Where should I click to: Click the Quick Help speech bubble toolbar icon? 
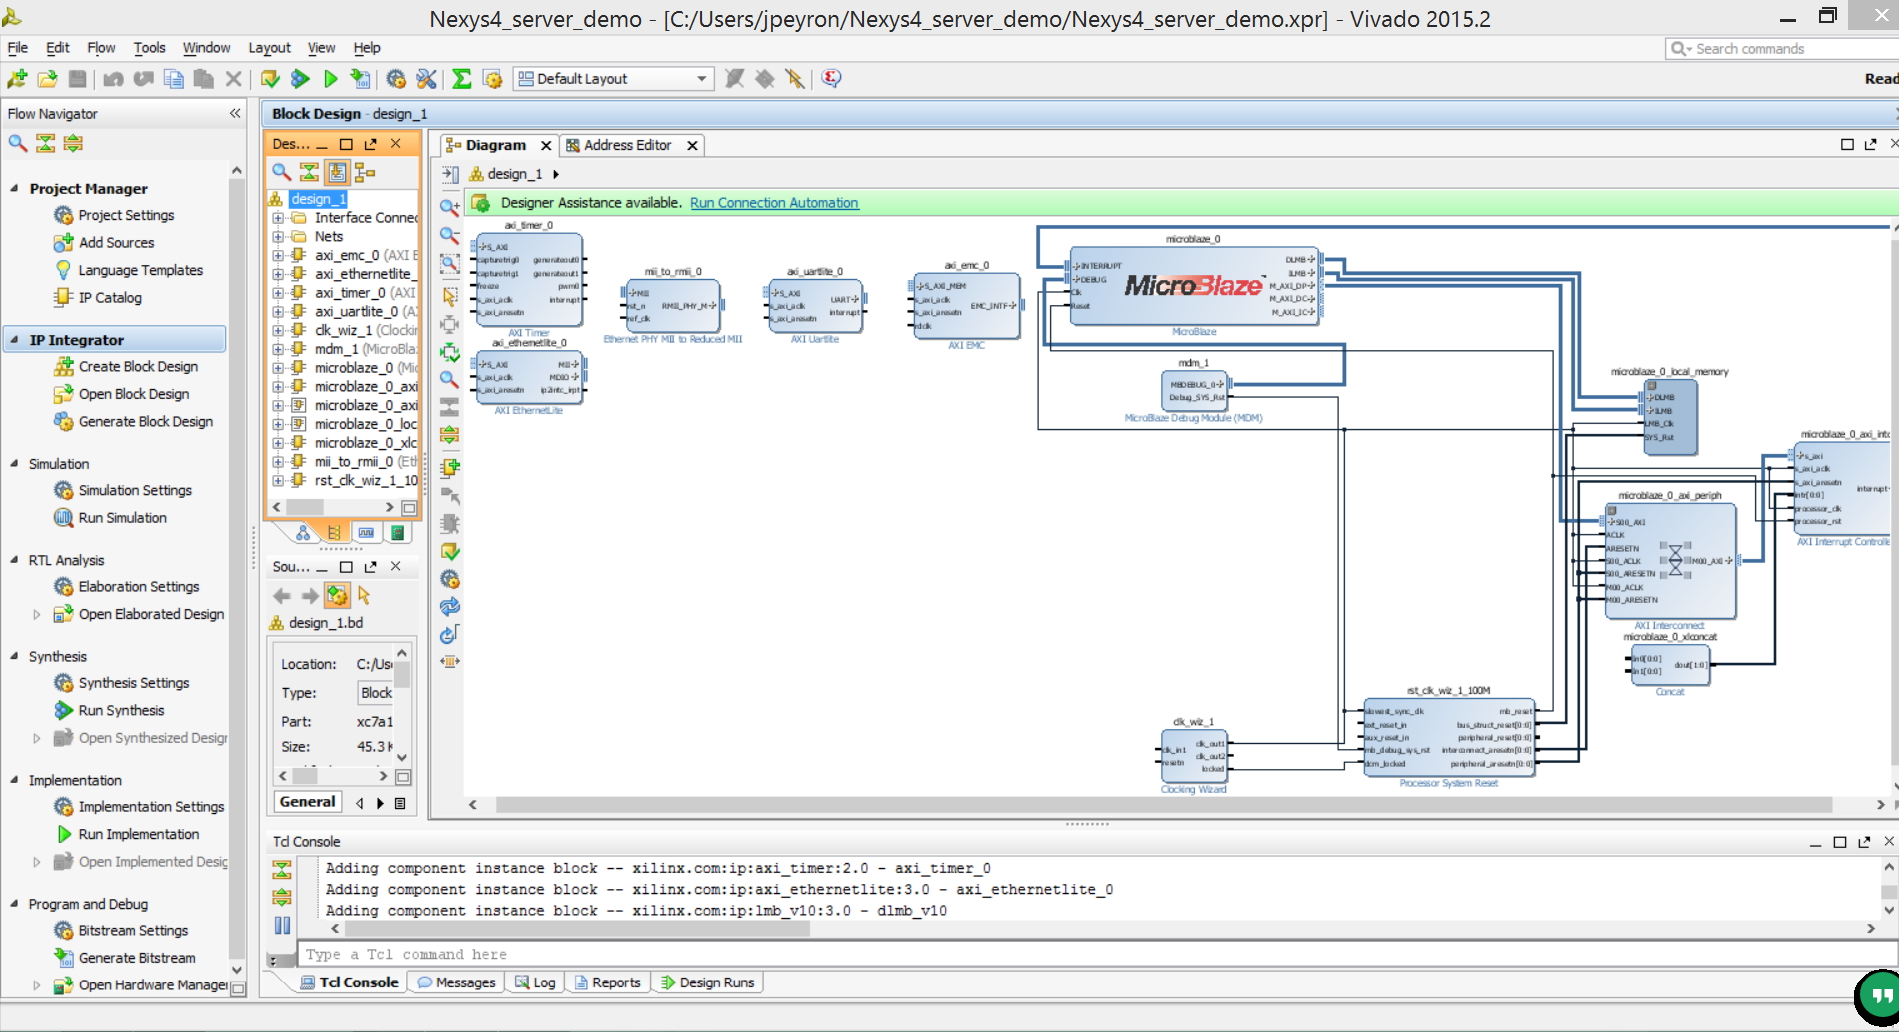tap(831, 78)
